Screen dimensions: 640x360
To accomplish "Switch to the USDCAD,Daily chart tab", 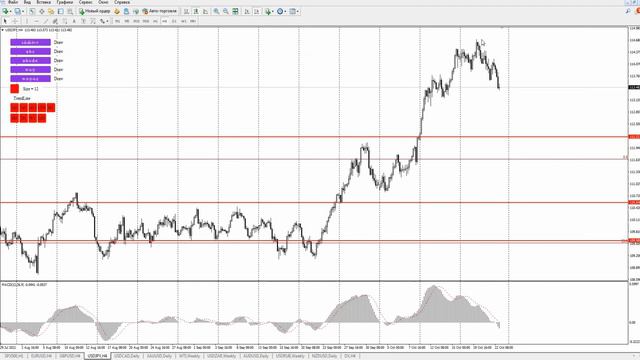I will (127, 356).
